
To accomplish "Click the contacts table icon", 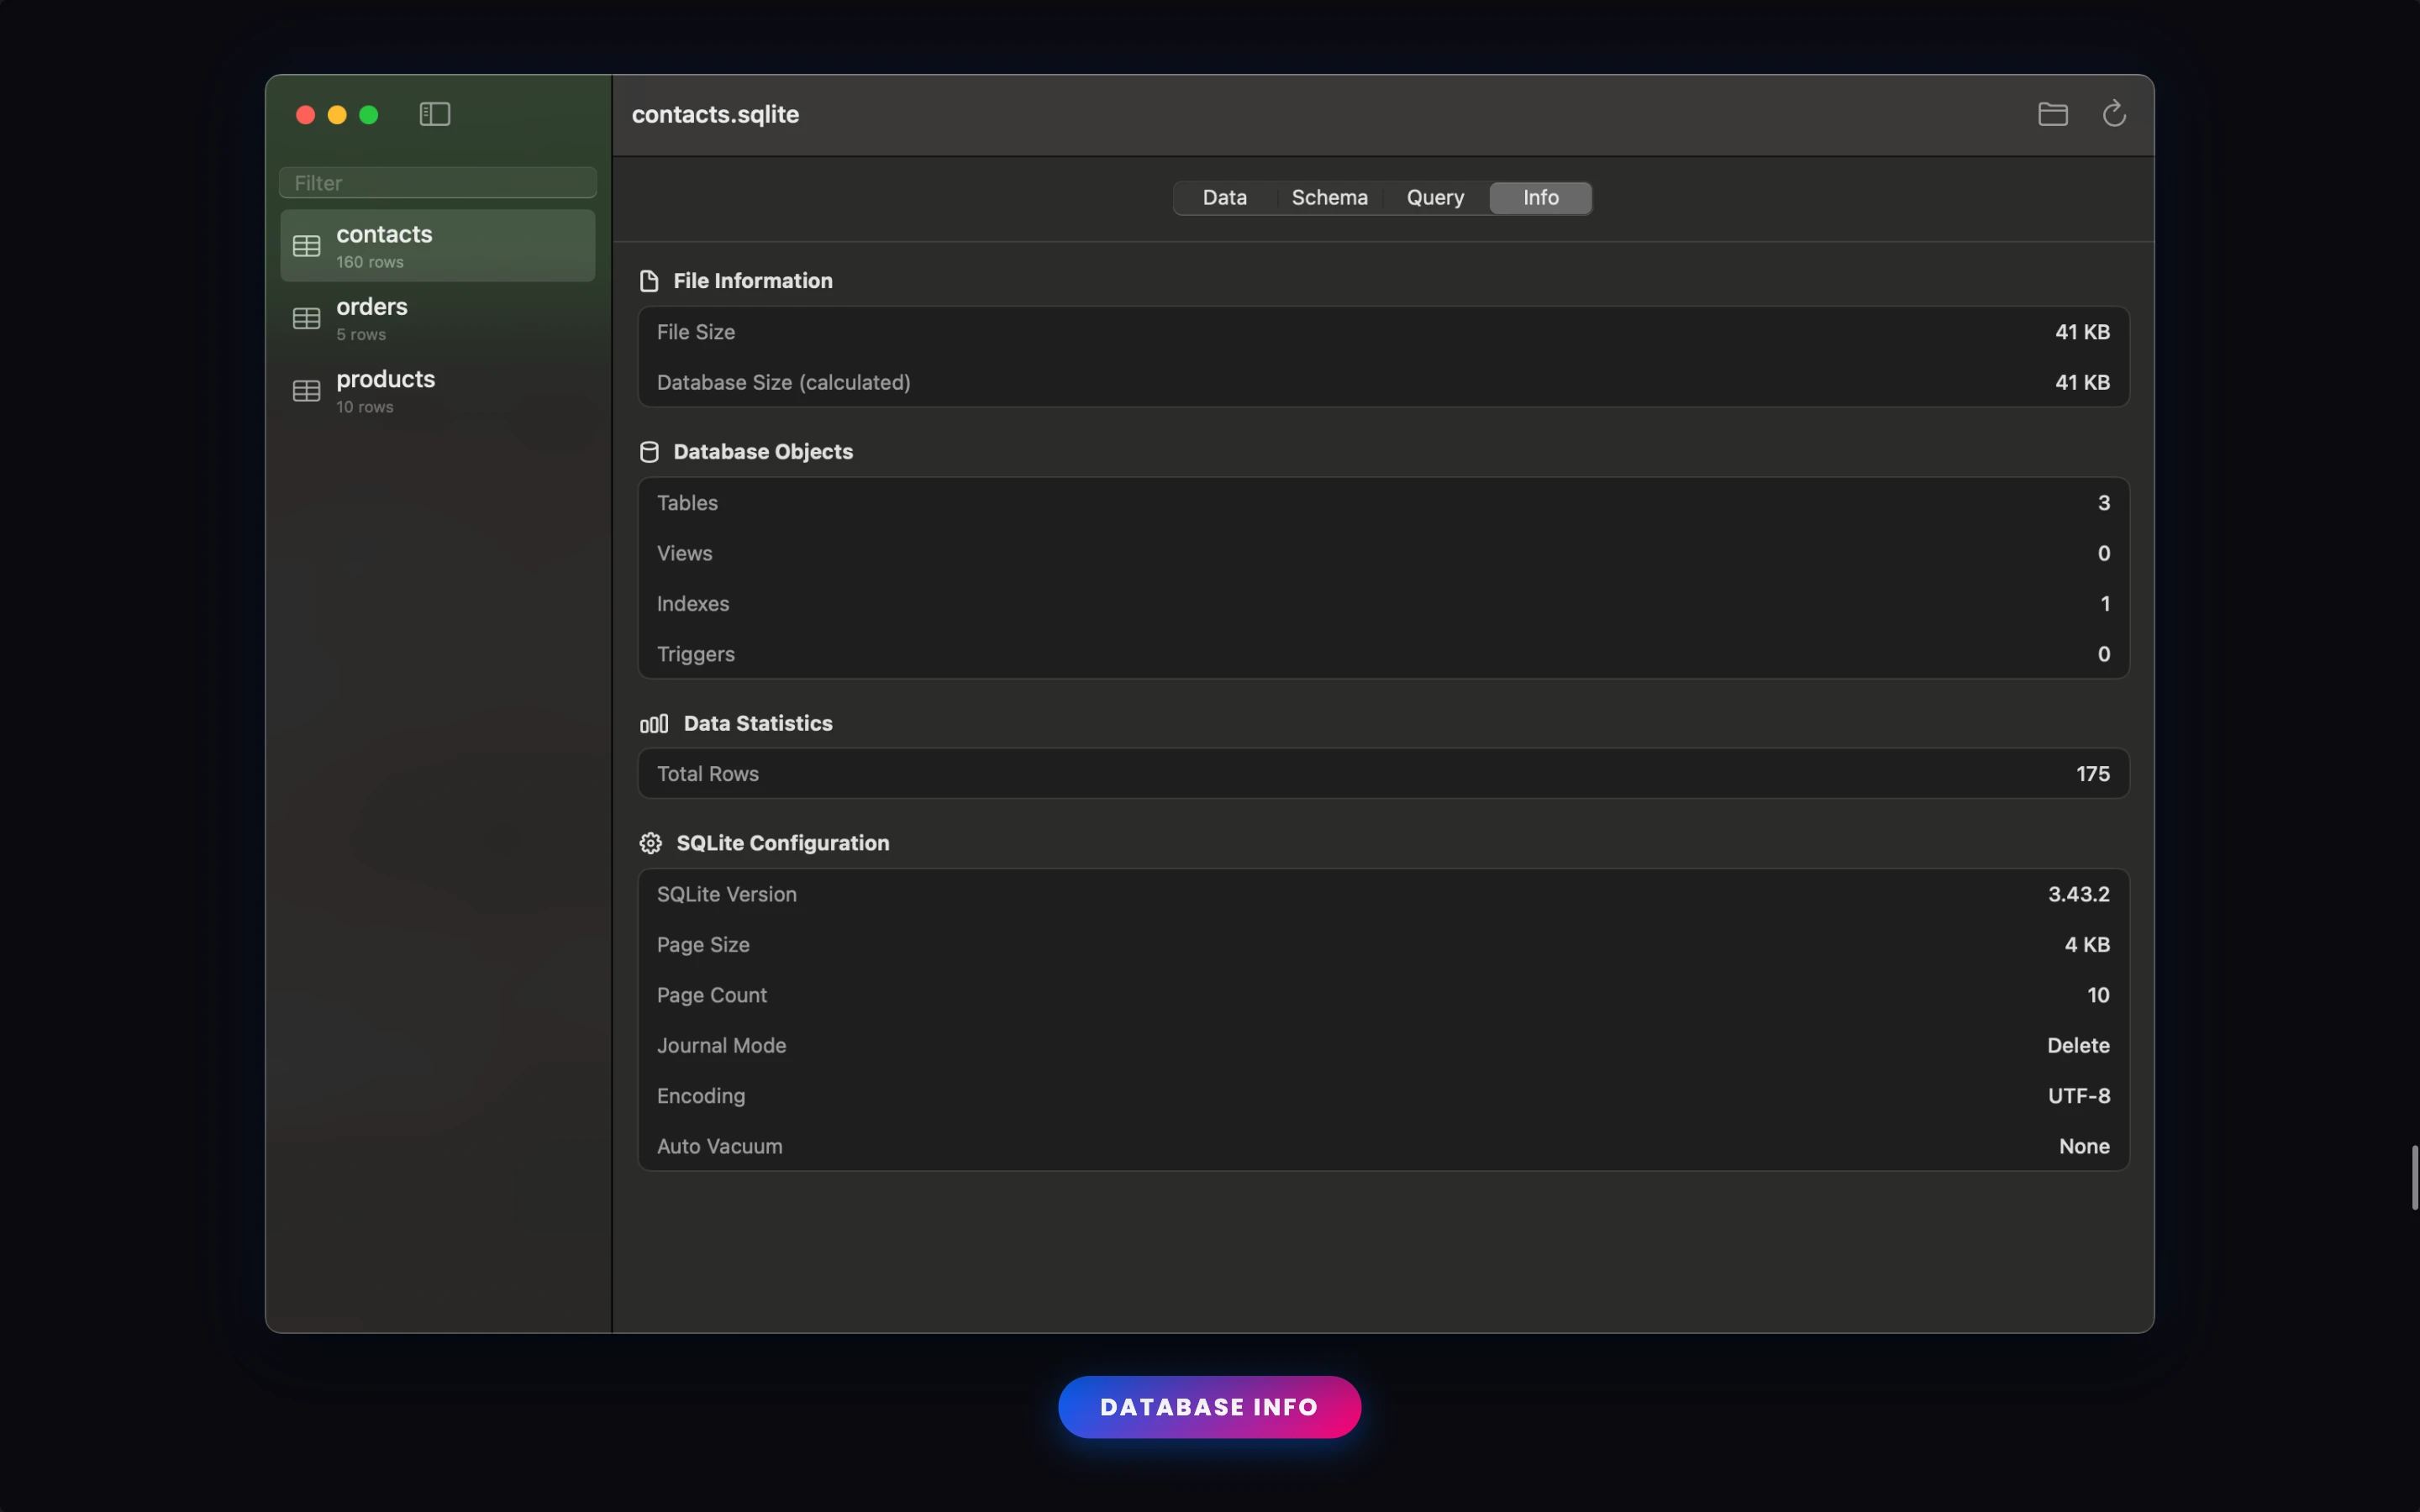I will (x=306, y=246).
